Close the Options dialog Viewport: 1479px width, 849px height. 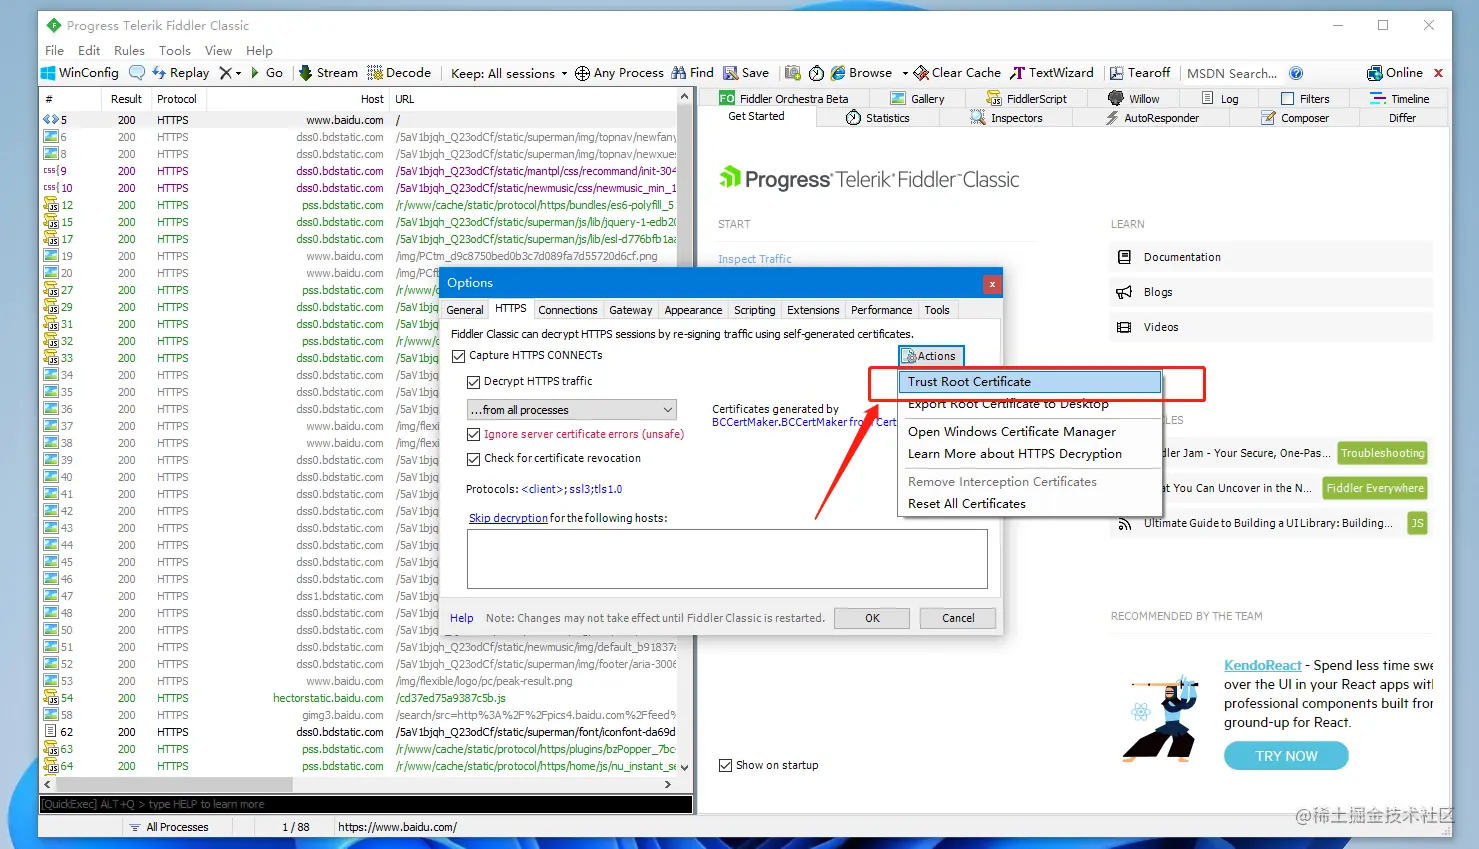991,284
